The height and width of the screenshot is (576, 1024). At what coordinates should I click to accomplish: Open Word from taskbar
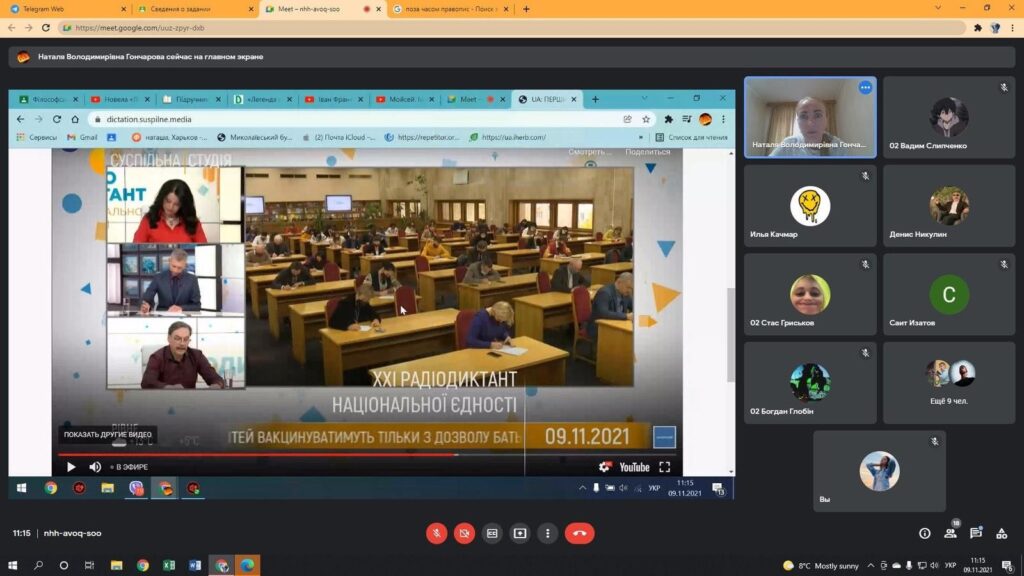[x=195, y=565]
